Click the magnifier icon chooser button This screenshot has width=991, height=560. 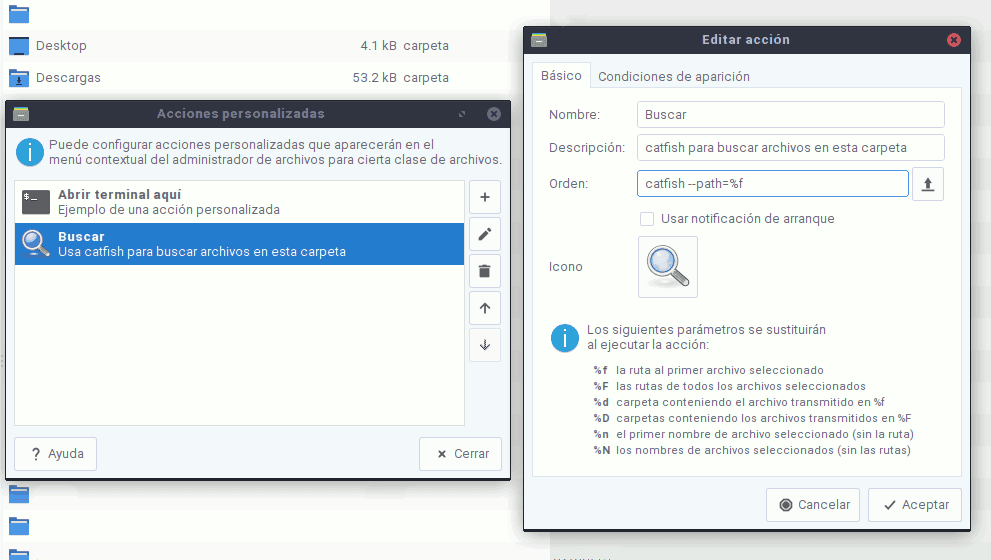click(x=667, y=267)
